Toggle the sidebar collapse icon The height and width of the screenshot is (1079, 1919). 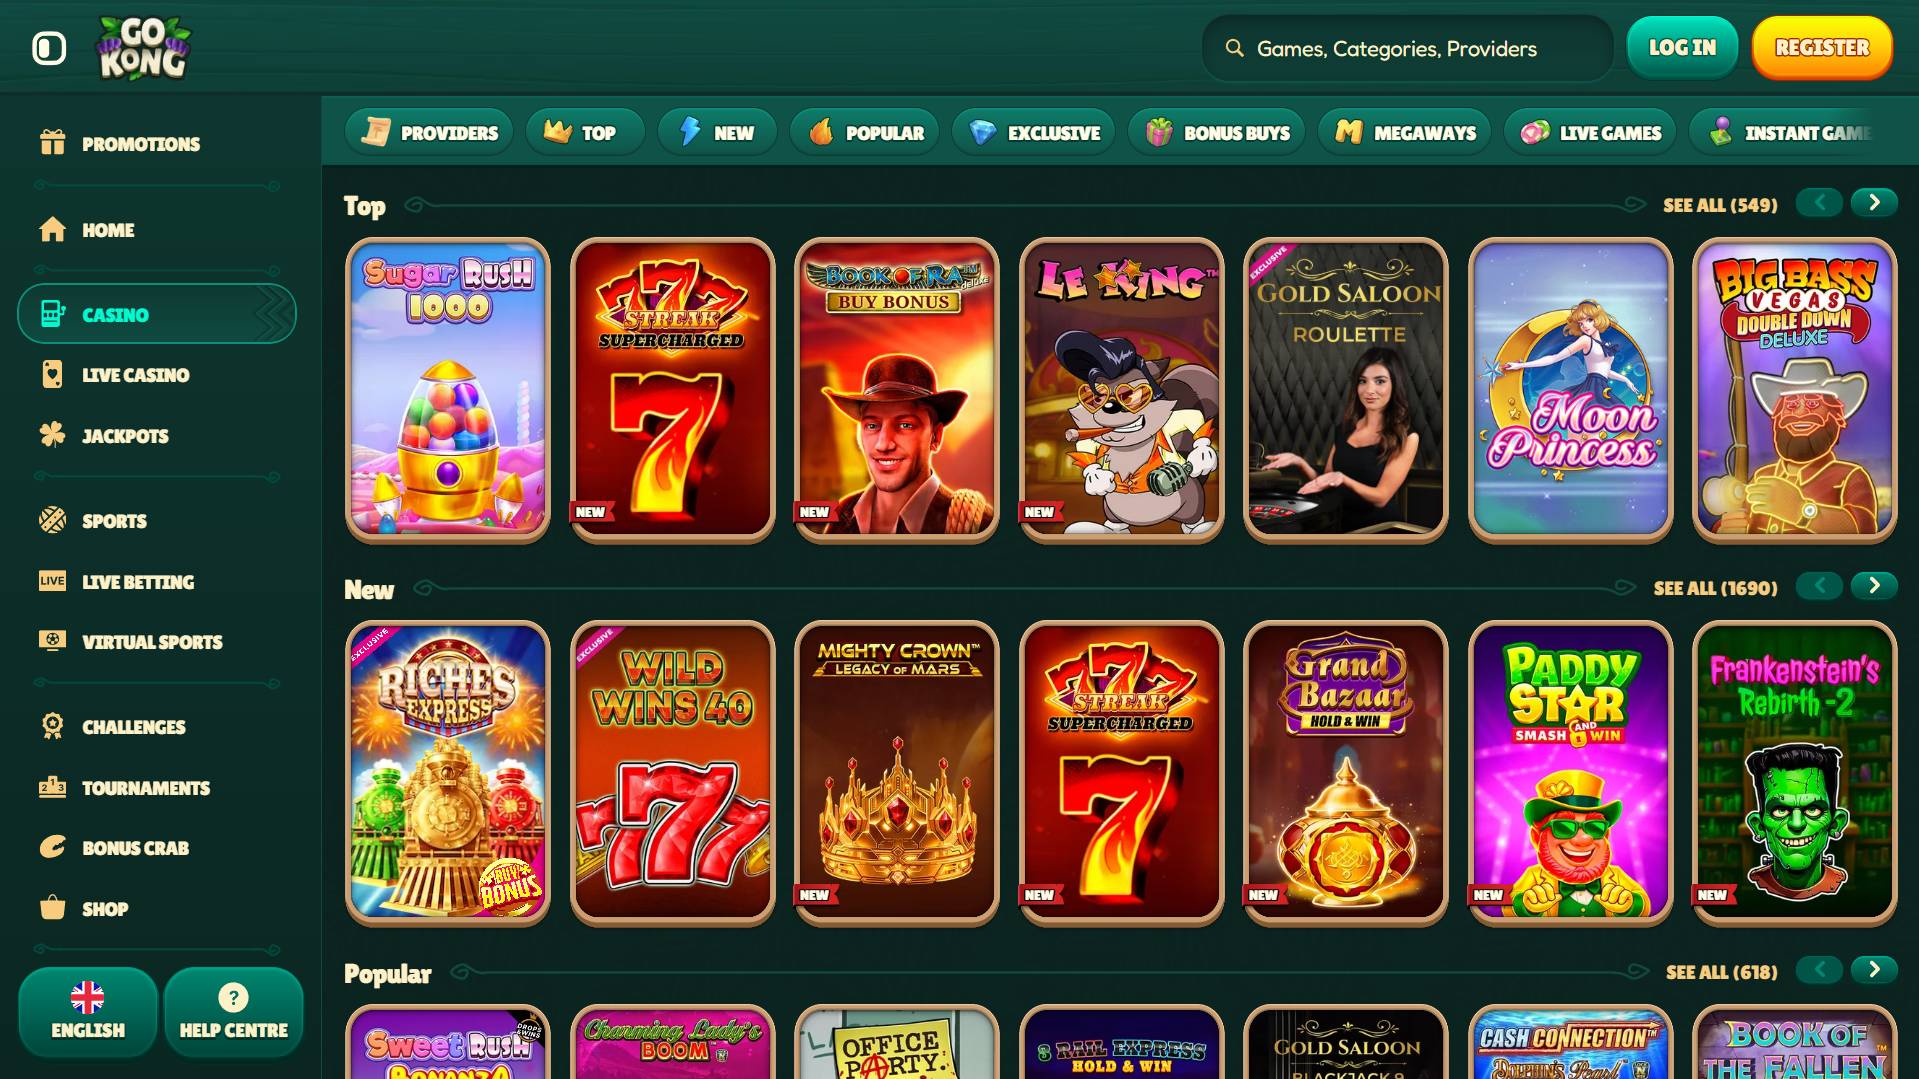click(x=48, y=48)
